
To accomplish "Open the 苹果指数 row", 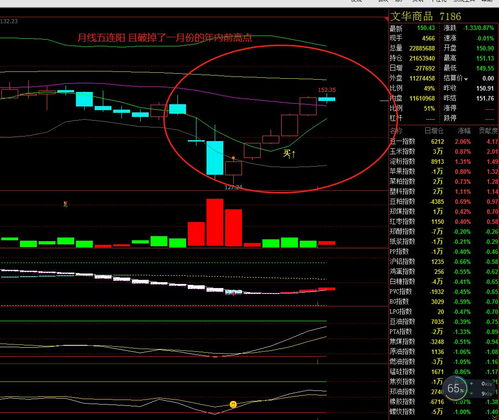I will tap(444, 172).
